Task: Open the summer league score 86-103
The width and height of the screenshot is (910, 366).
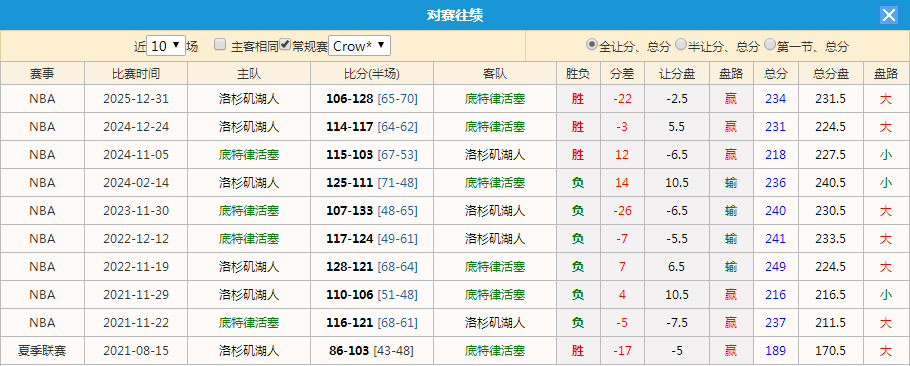Action: [x=349, y=350]
